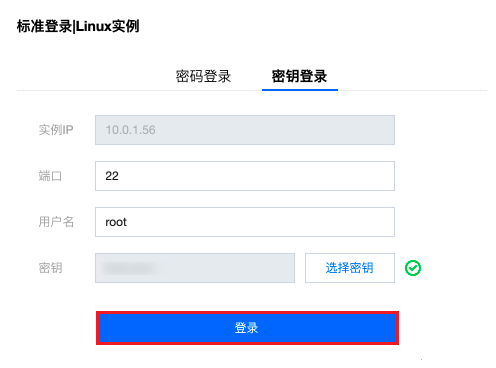
Task: Click the greyed-out 密钥 field
Action: [x=195, y=268]
